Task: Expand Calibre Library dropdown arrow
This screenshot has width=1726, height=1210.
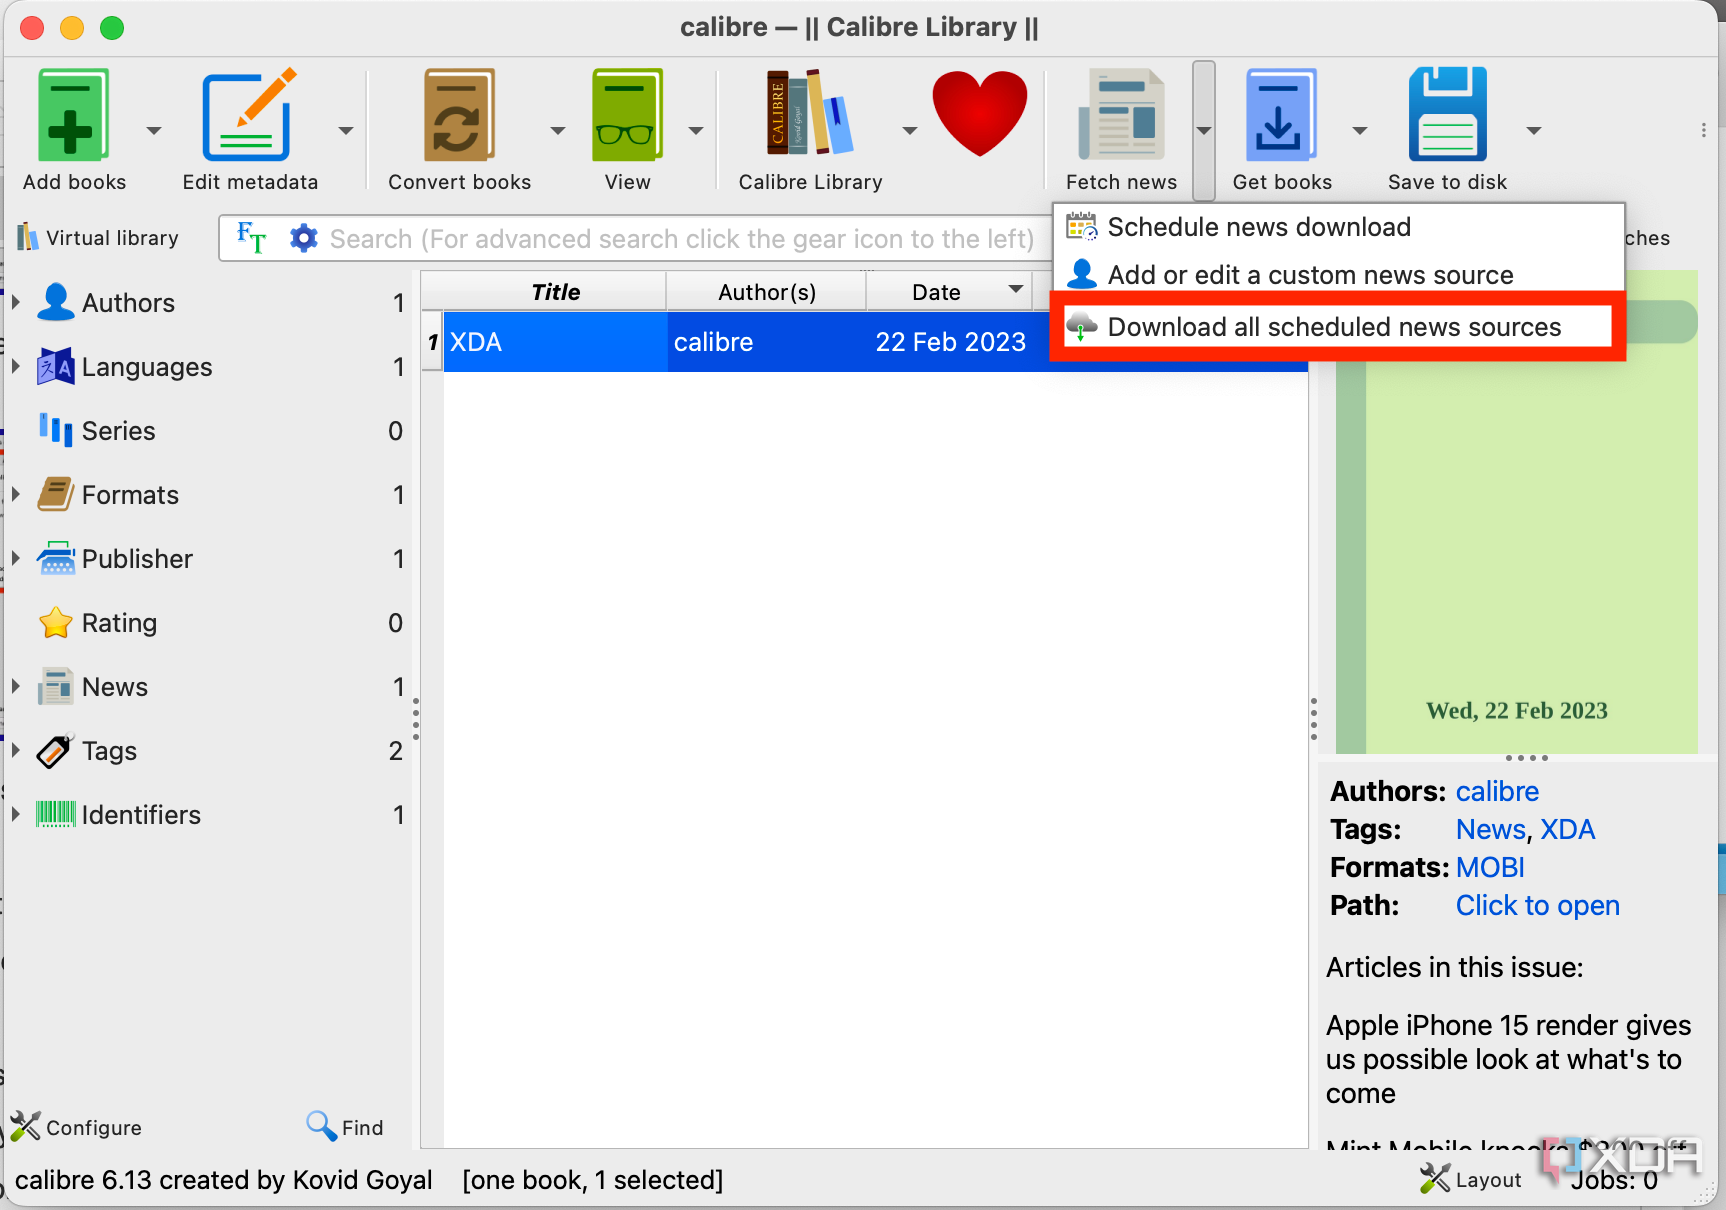Action: pyautogui.click(x=910, y=130)
